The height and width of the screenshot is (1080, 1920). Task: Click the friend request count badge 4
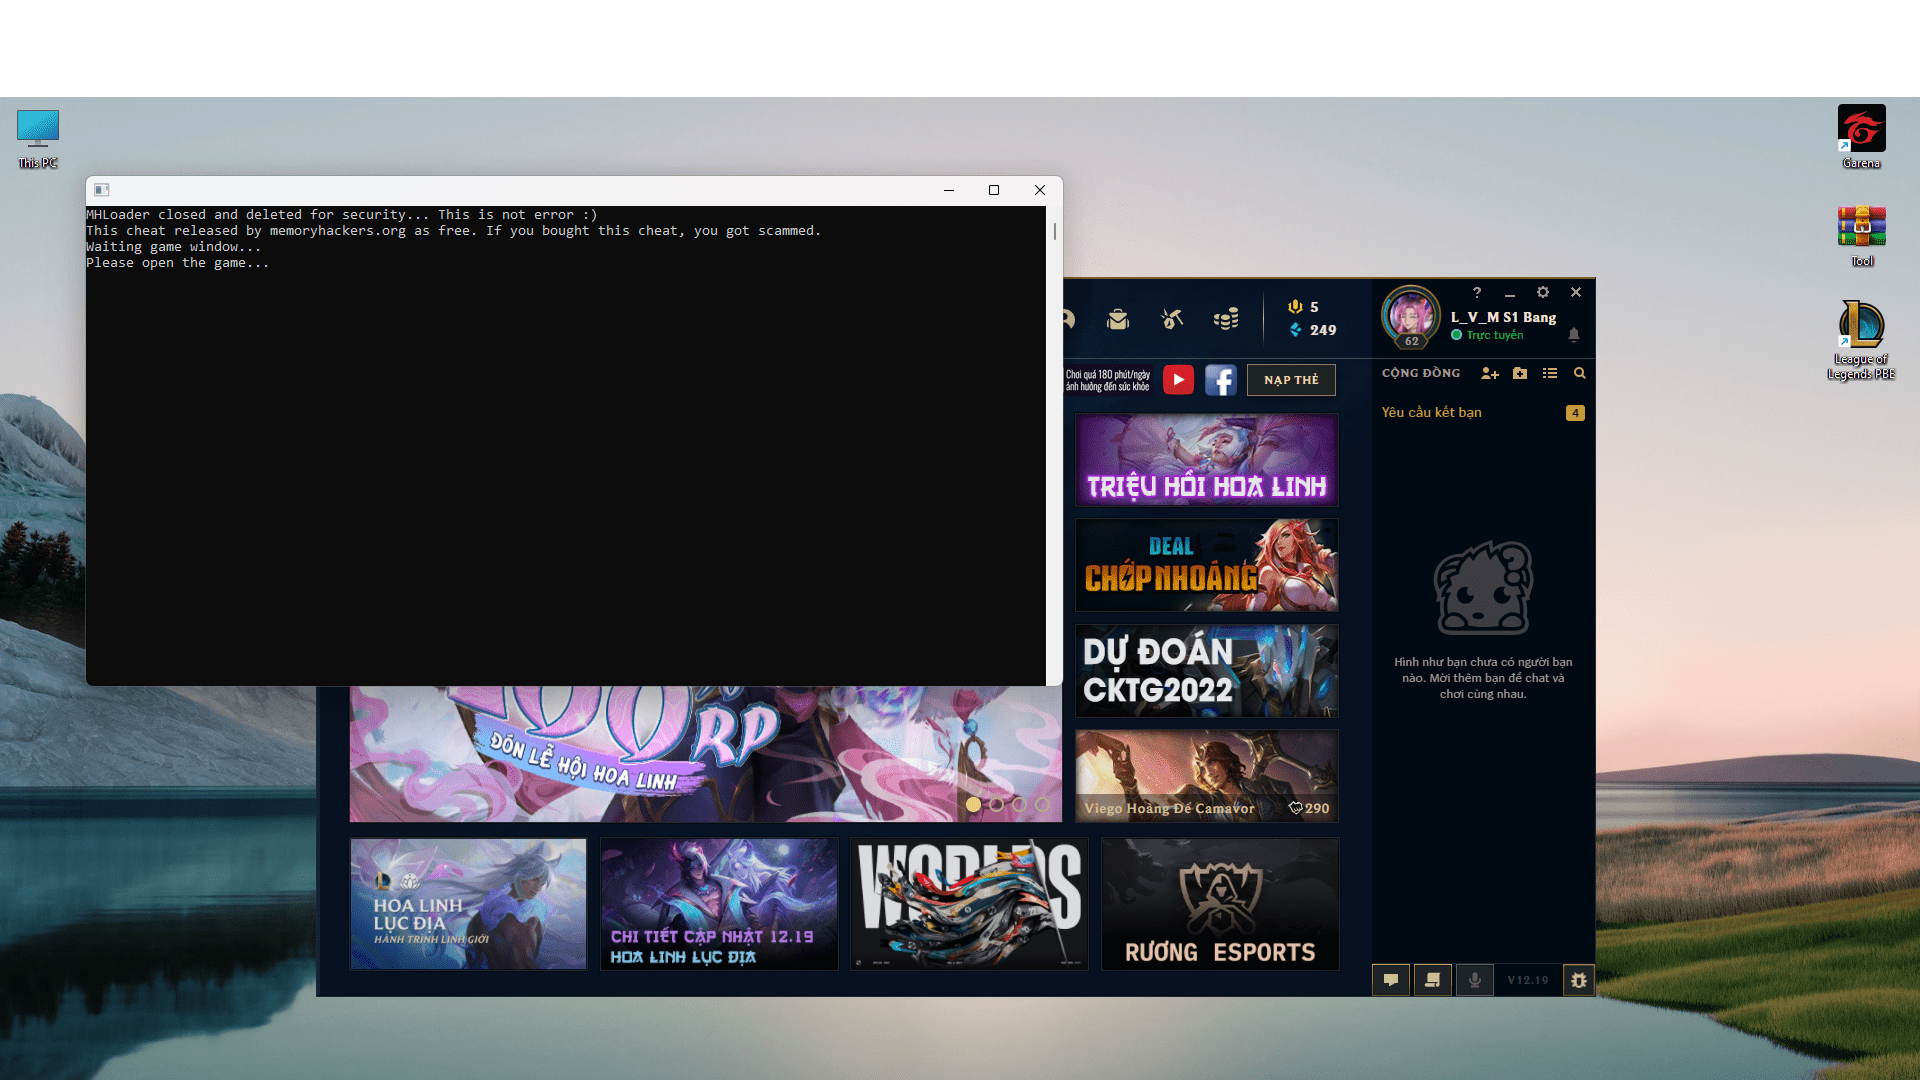click(1575, 413)
